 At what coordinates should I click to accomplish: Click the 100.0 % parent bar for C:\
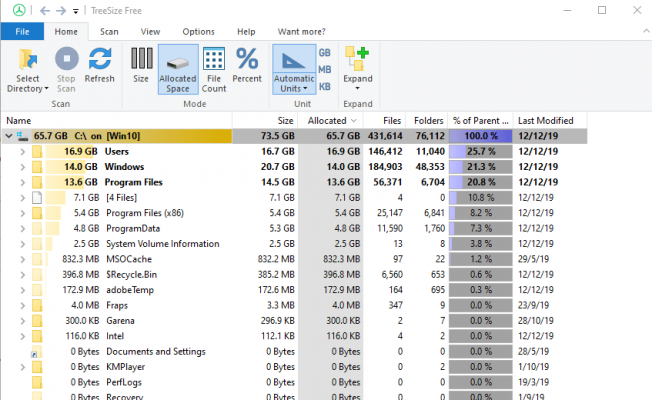(x=480, y=135)
